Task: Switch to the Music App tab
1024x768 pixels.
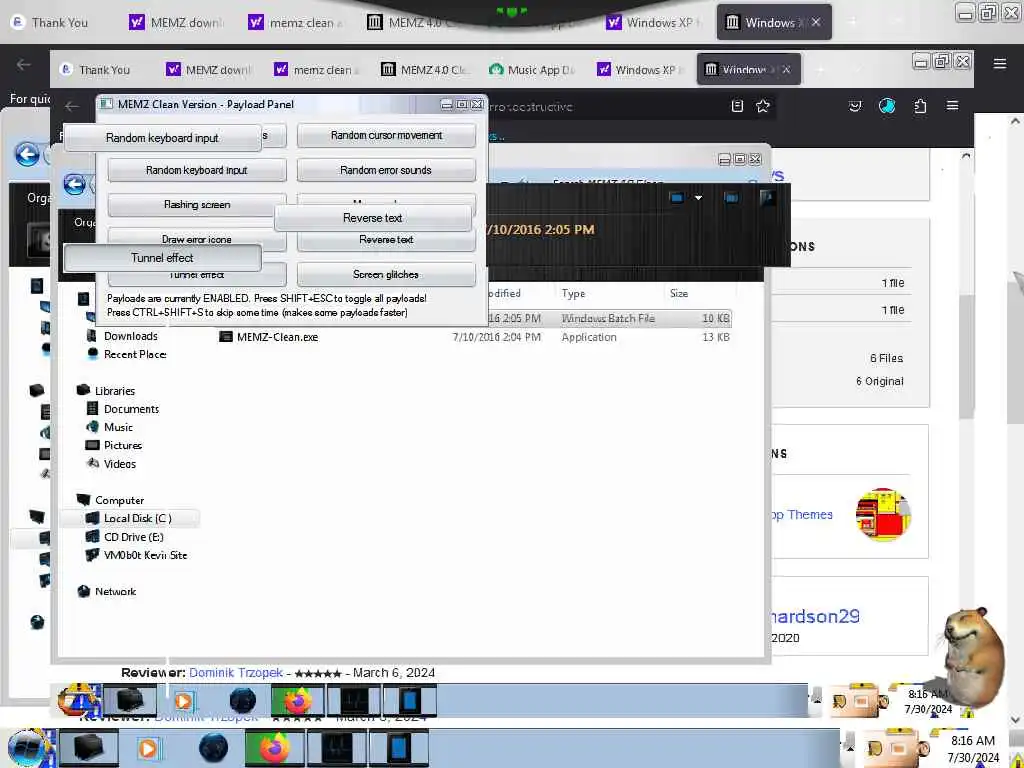Action: click(x=533, y=69)
